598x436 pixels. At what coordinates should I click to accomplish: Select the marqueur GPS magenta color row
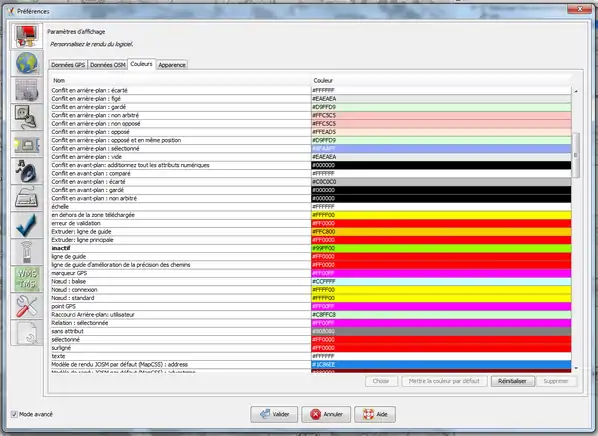tap(311, 273)
